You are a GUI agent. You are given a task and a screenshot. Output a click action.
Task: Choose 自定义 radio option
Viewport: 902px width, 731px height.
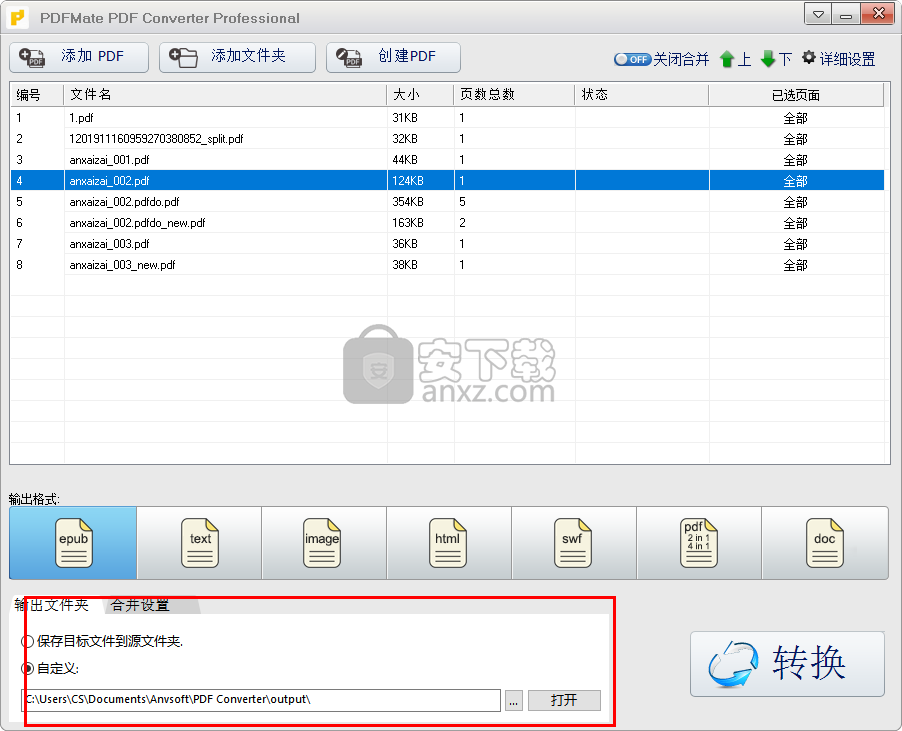(x=50, y=668)
